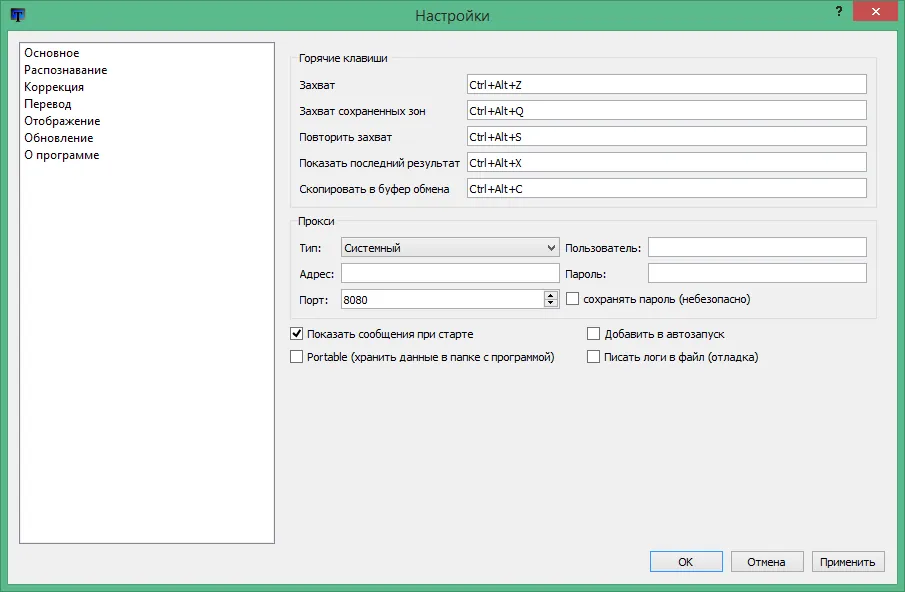Click the OK button

pos(686,561)
